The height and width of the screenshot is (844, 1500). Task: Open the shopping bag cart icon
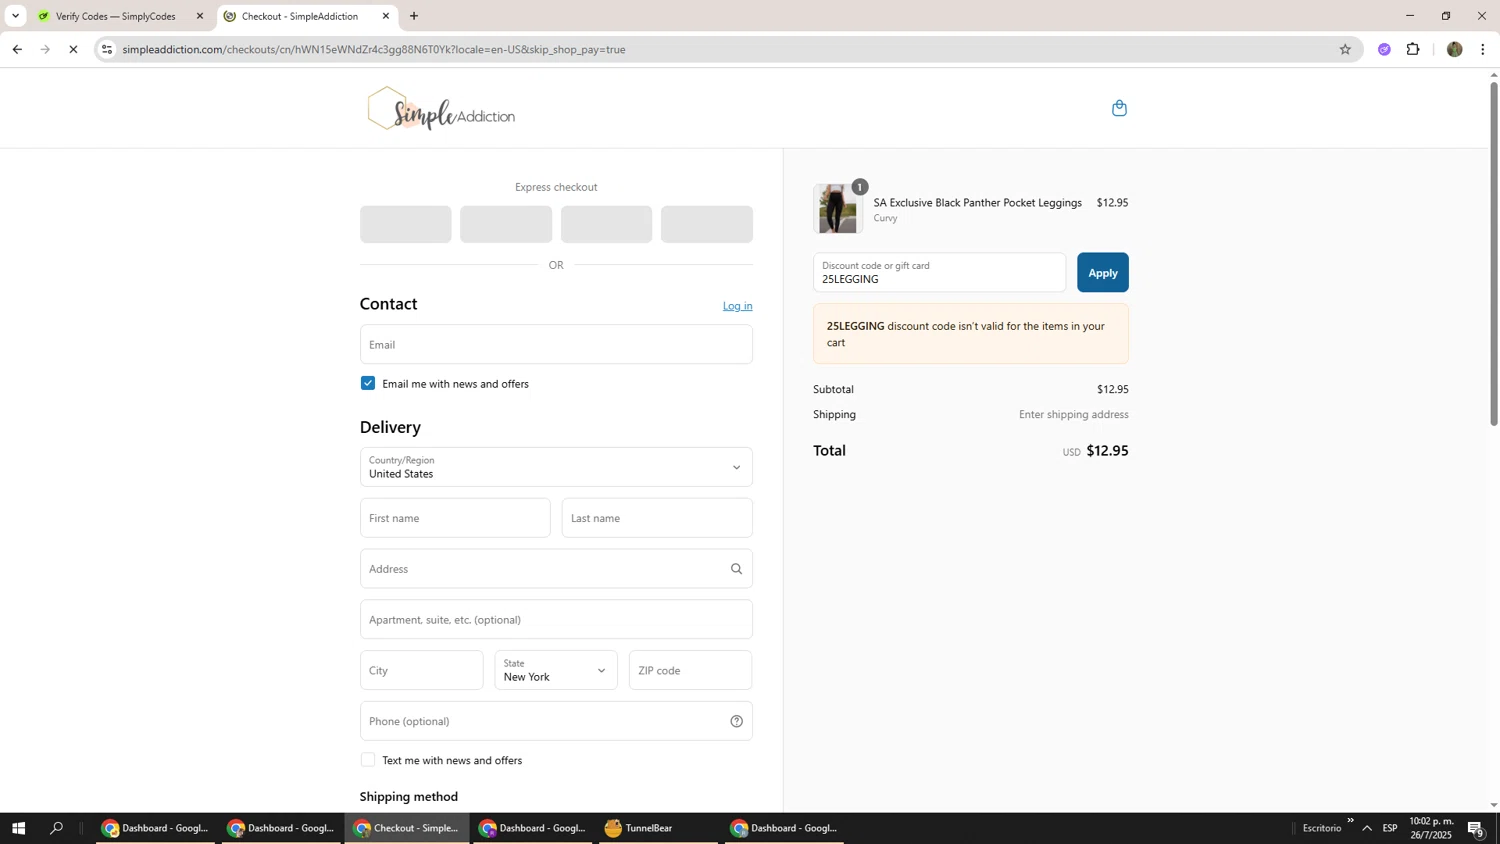coord(1119,108)
